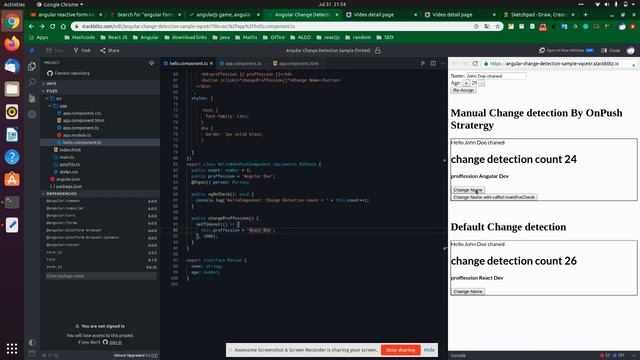
Task: Click the lock icon next to project title
Action: tap(378, 51)
